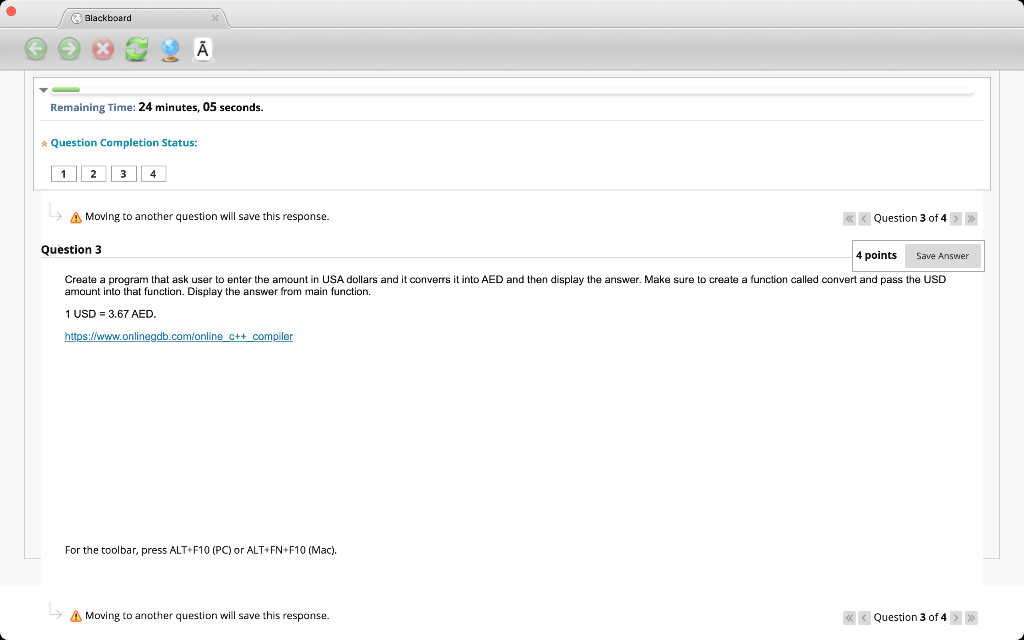
Task: Click the Question 3 heading
Action: (71, 249)
